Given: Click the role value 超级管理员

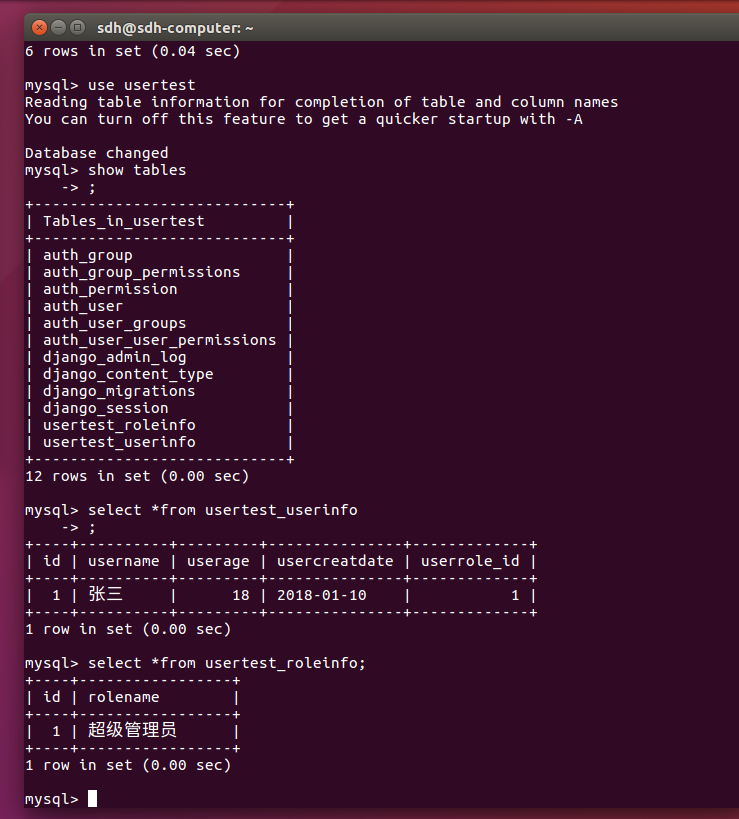Looking at the screenshot, I should point(132,730).
